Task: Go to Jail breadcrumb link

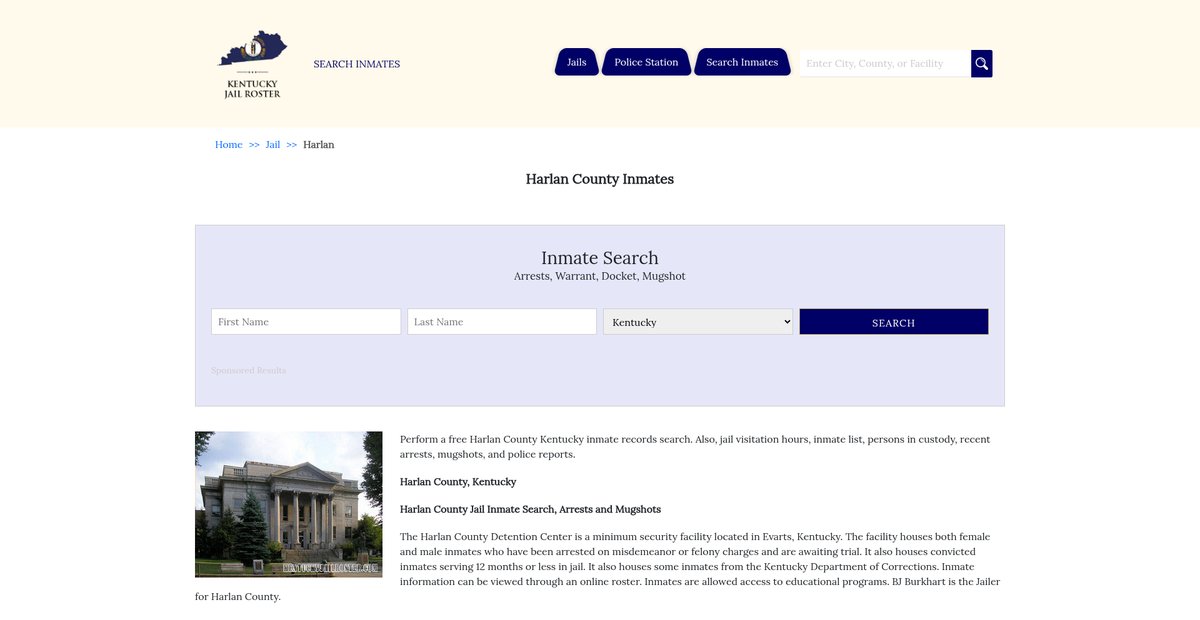Action: tap(273, 145)
